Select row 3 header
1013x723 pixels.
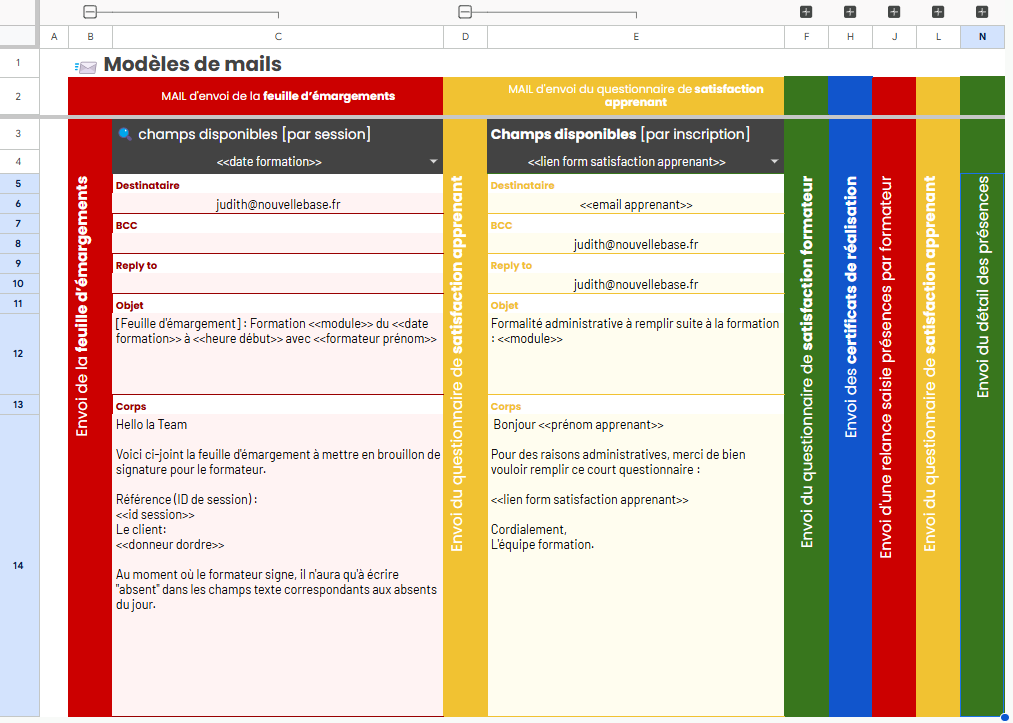[18, 134]
